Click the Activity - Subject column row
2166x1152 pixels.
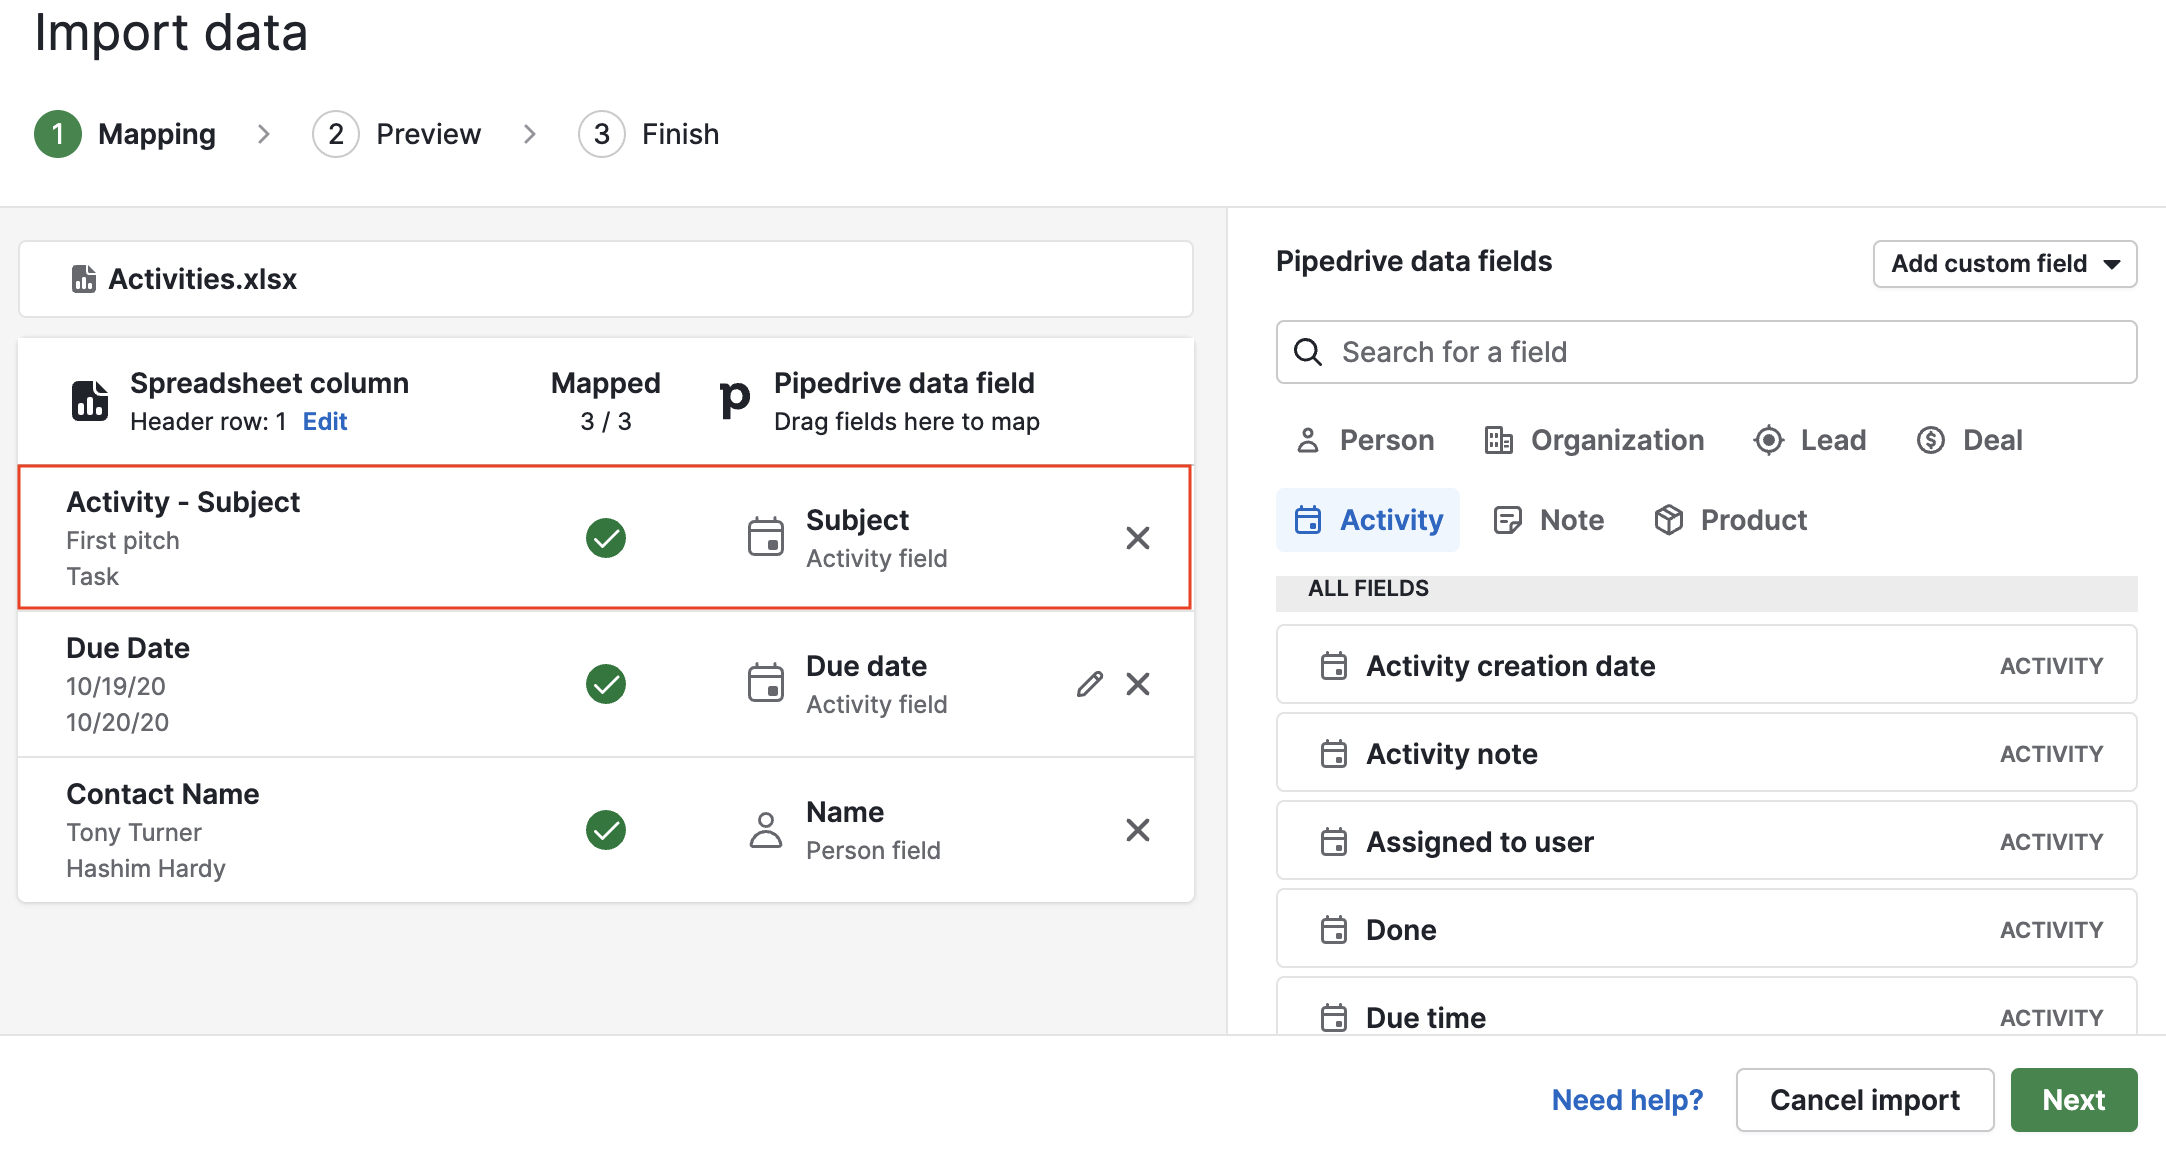[x=605, y=537]
